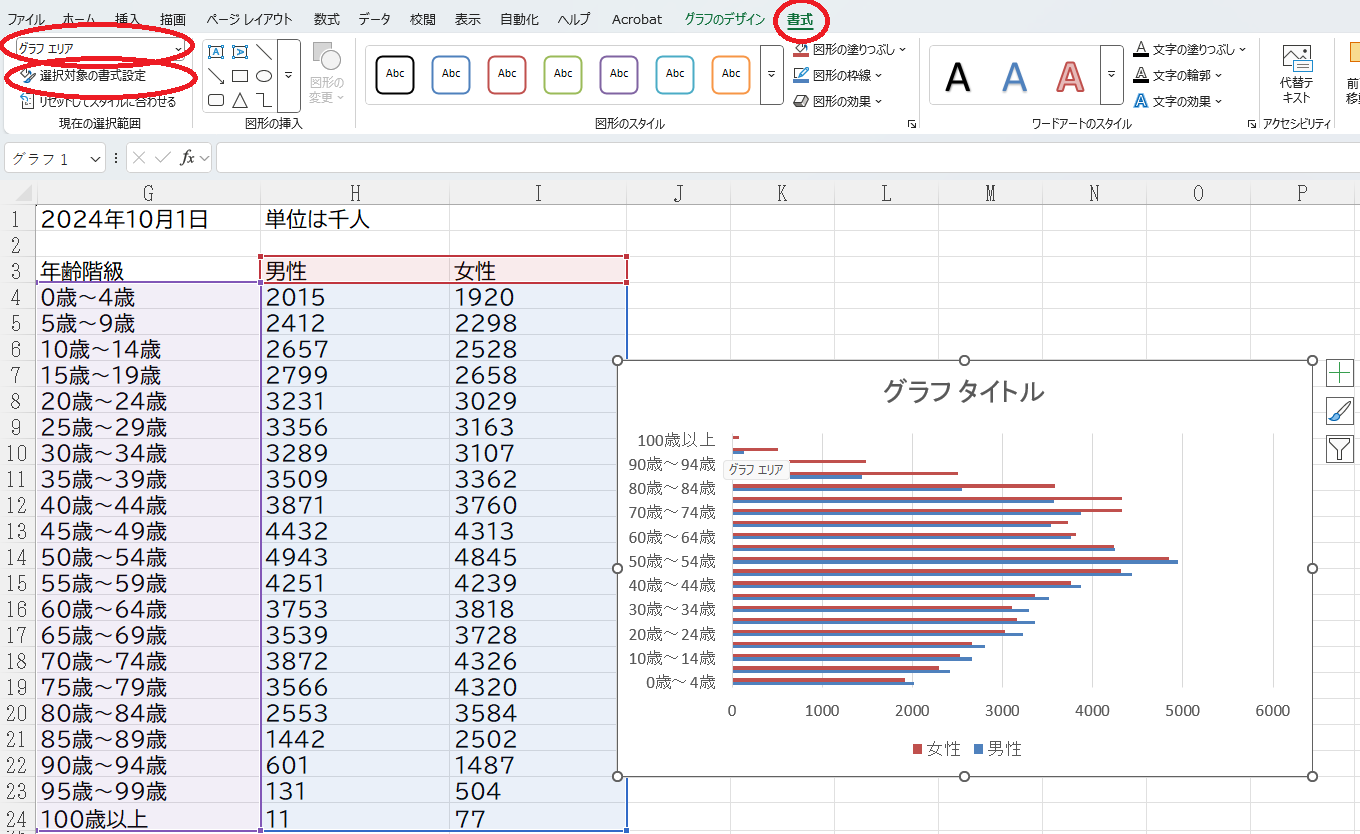The width and height of the screenshot is (1360, 834).
Task: Select cell with value 4943
Action: 354,557
